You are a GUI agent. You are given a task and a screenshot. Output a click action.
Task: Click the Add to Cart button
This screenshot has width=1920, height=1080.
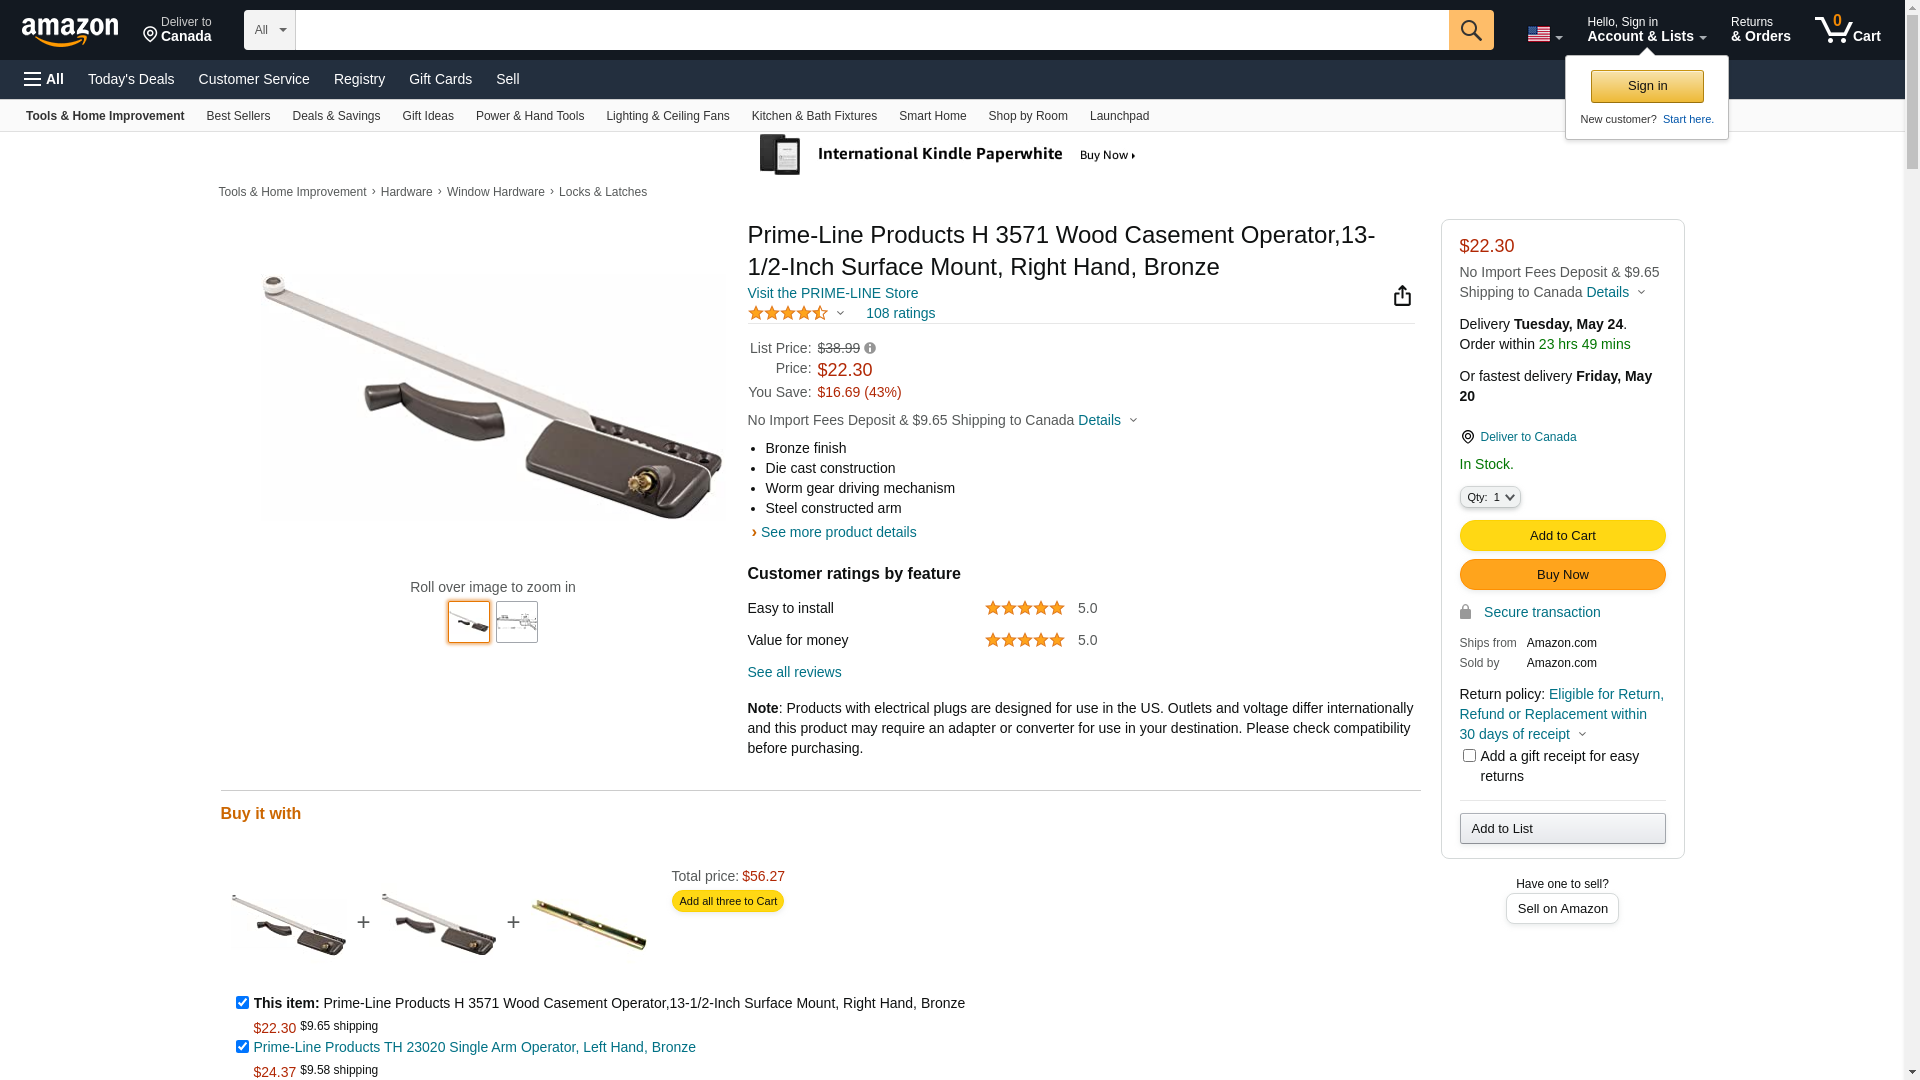tap(1562, 536)
